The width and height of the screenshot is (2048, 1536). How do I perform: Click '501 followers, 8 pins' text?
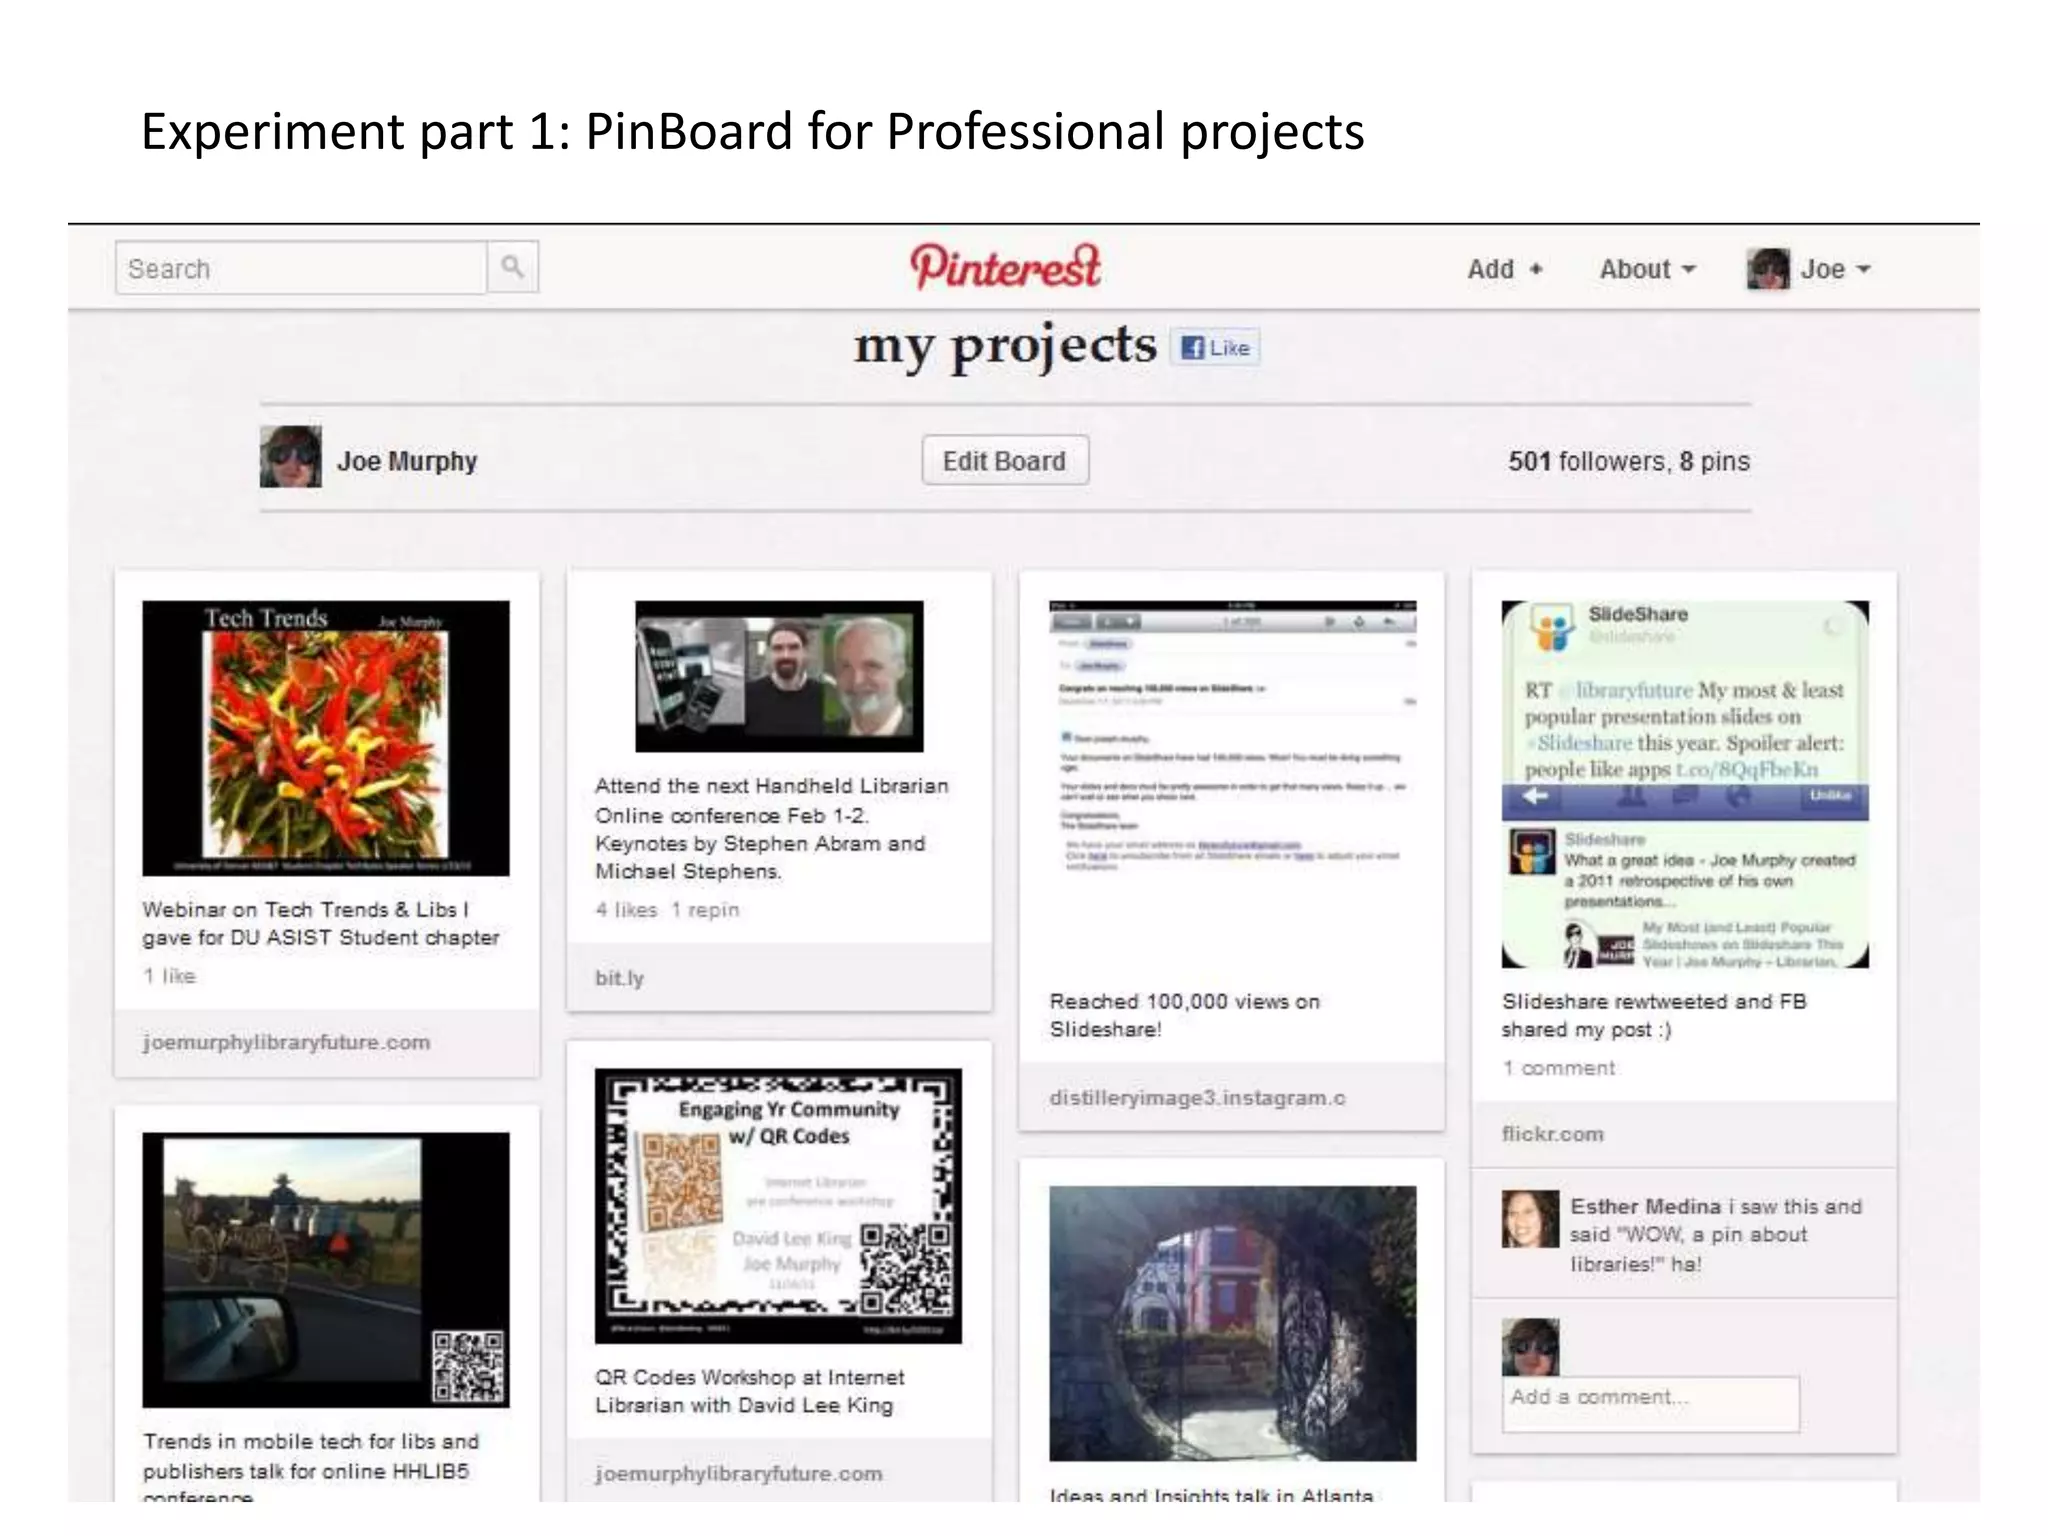[x=1629, y=461]
